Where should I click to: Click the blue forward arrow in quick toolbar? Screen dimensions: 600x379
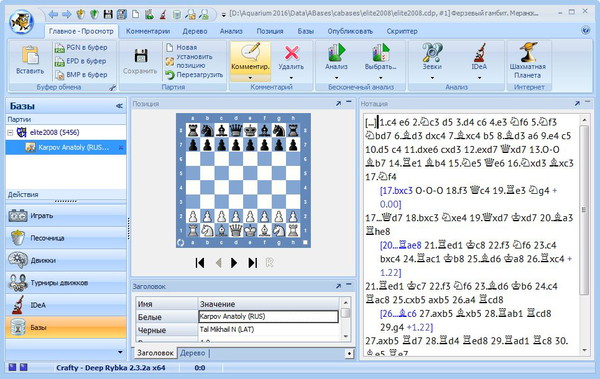pos(67,15)
